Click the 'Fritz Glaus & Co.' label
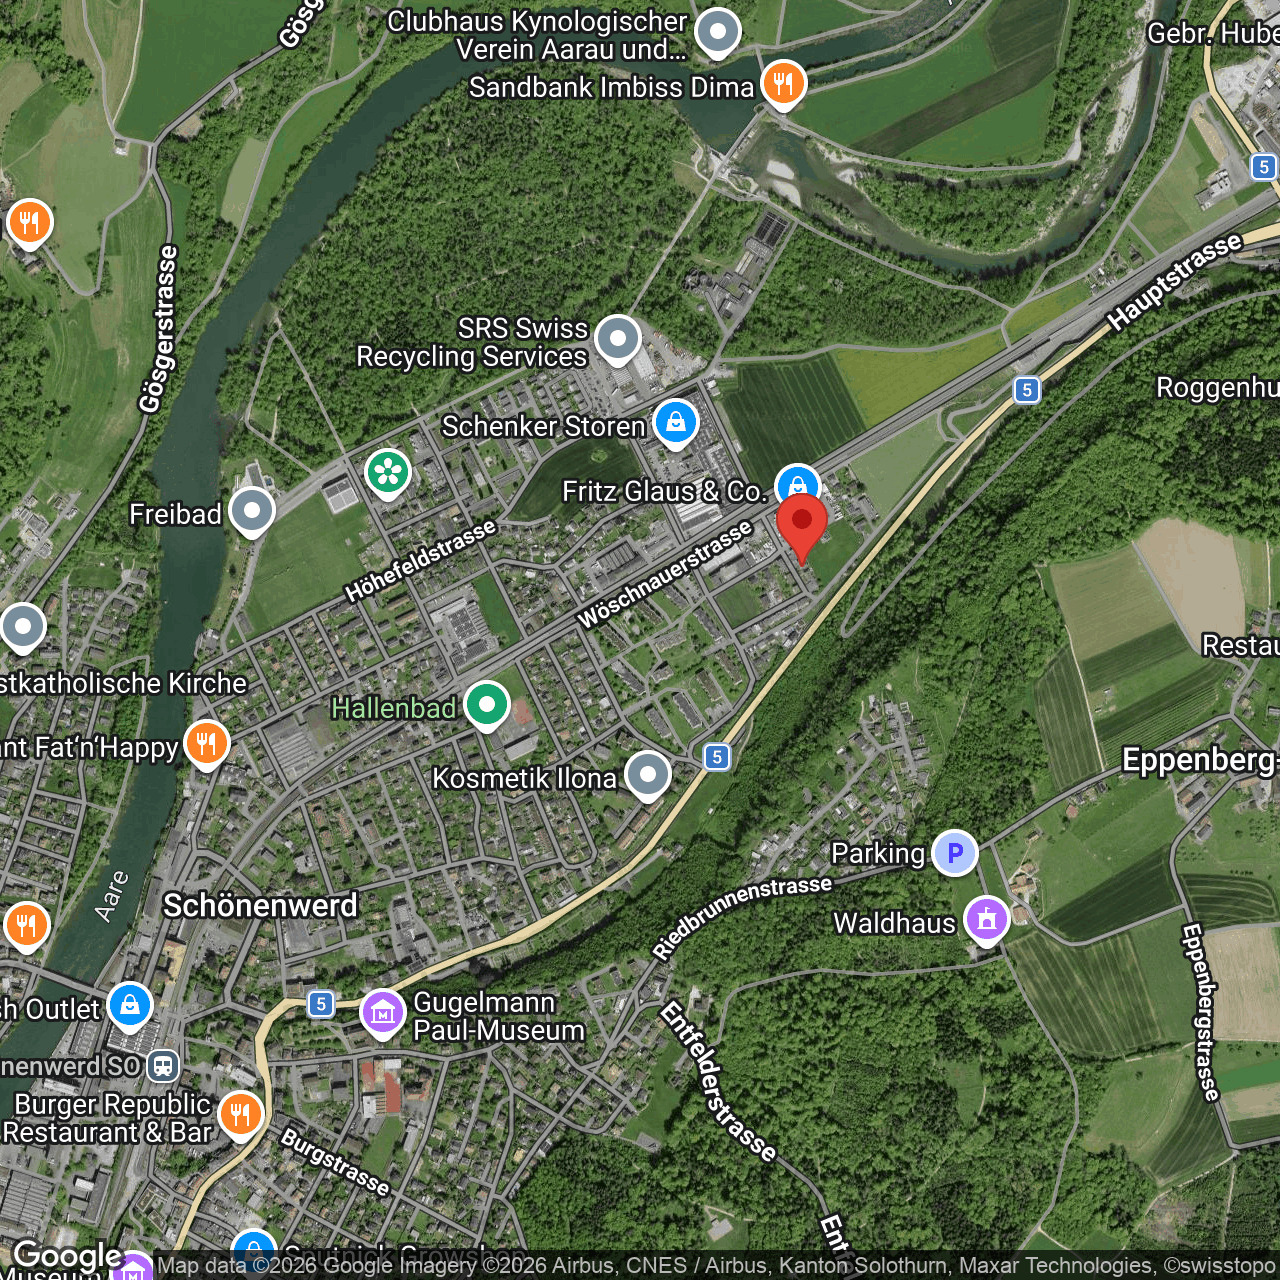1280x1280 pixels. pos(665,491)
